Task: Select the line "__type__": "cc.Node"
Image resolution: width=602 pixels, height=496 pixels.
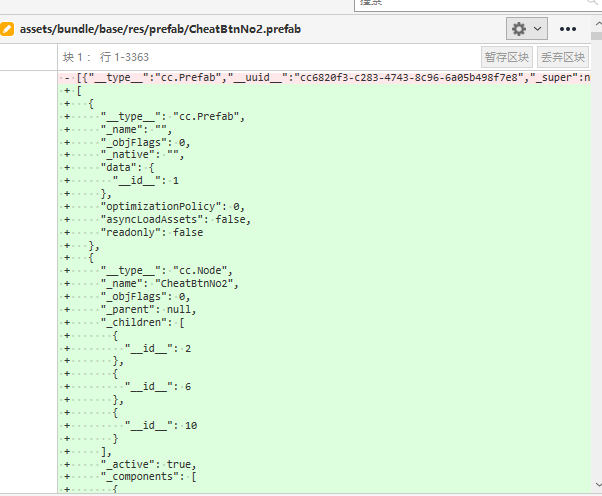Action: coord(324,271)
